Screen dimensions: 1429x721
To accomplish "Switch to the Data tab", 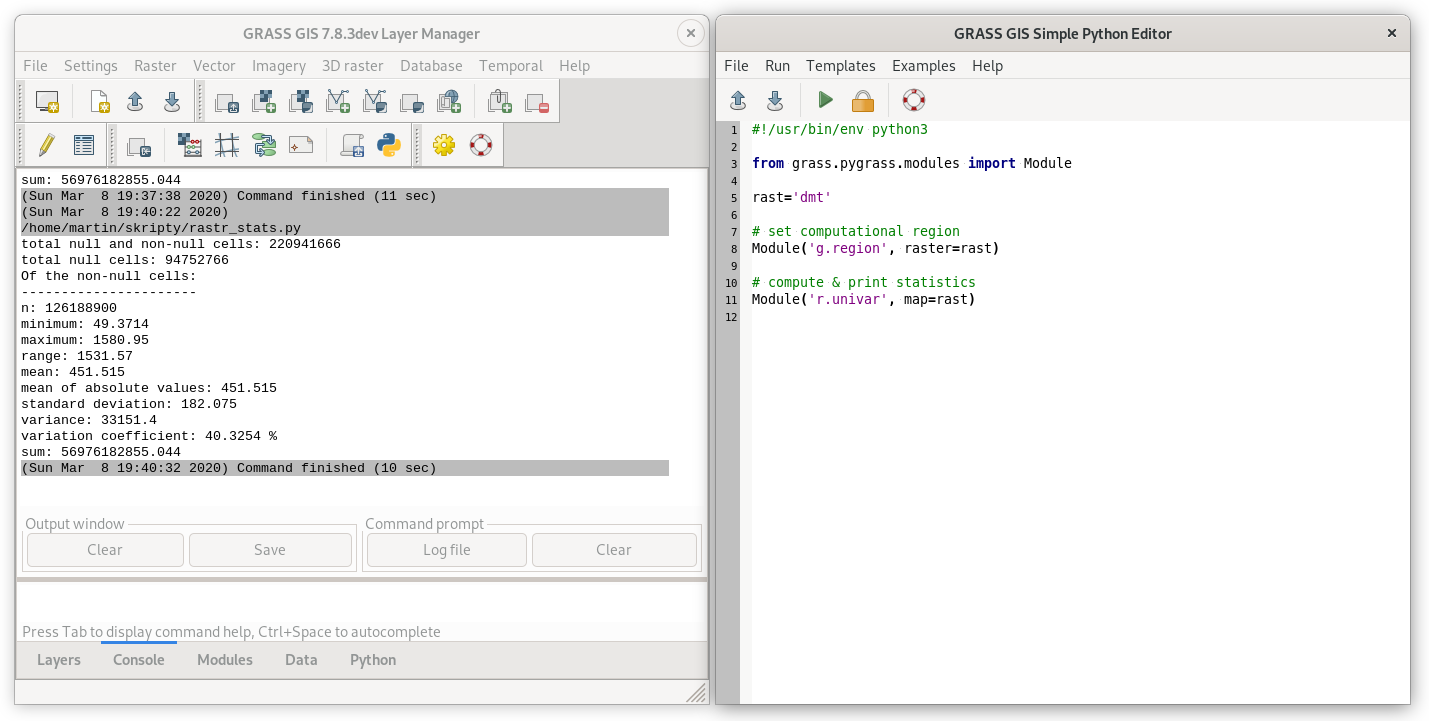I will click(x=301, y=660).
